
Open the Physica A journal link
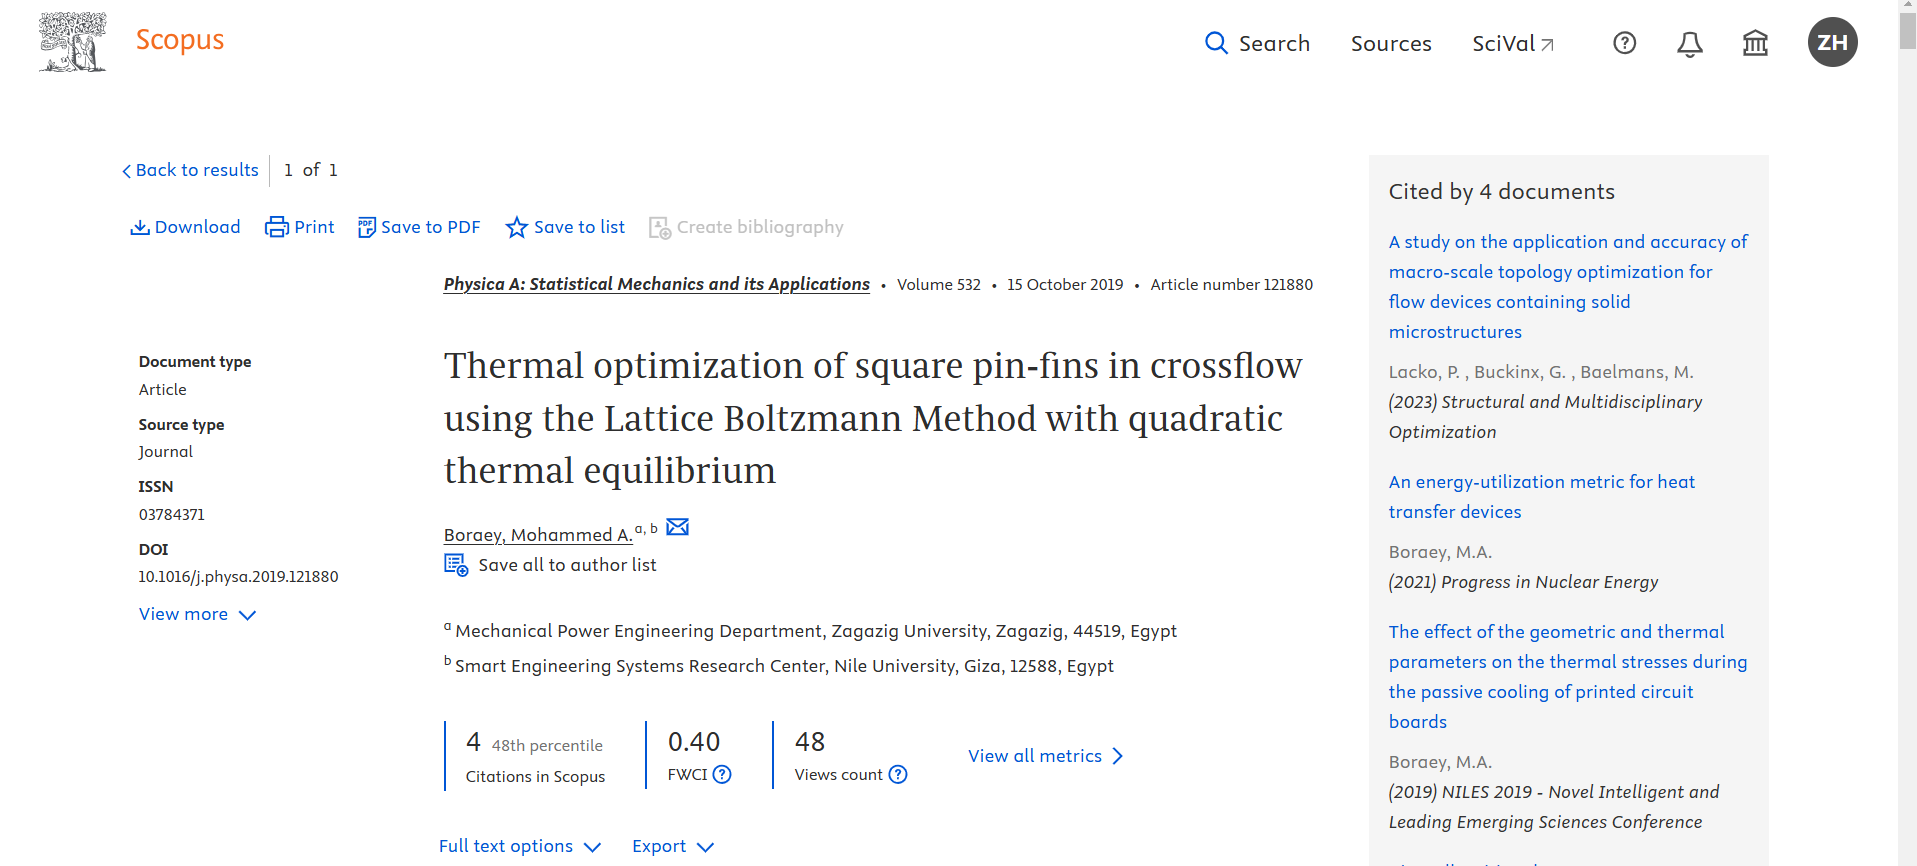[657, 284]
